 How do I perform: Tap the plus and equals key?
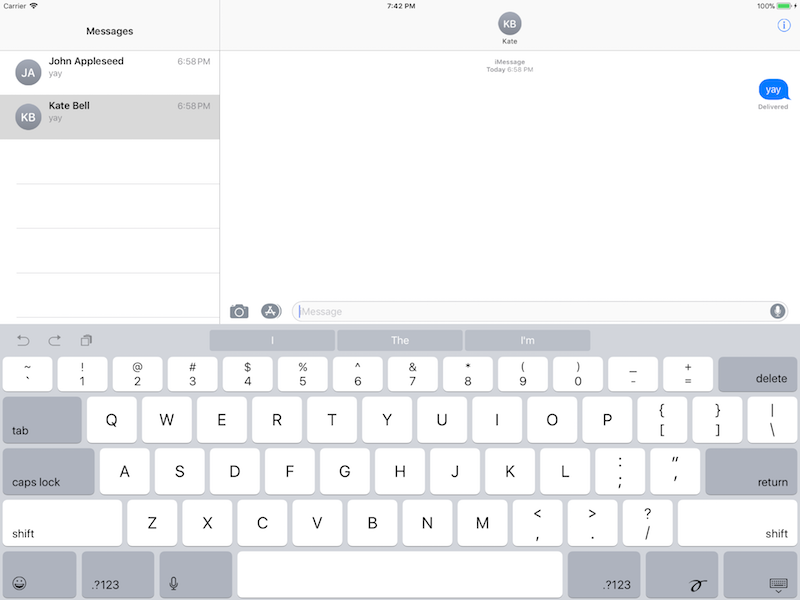tap(688, 374)
